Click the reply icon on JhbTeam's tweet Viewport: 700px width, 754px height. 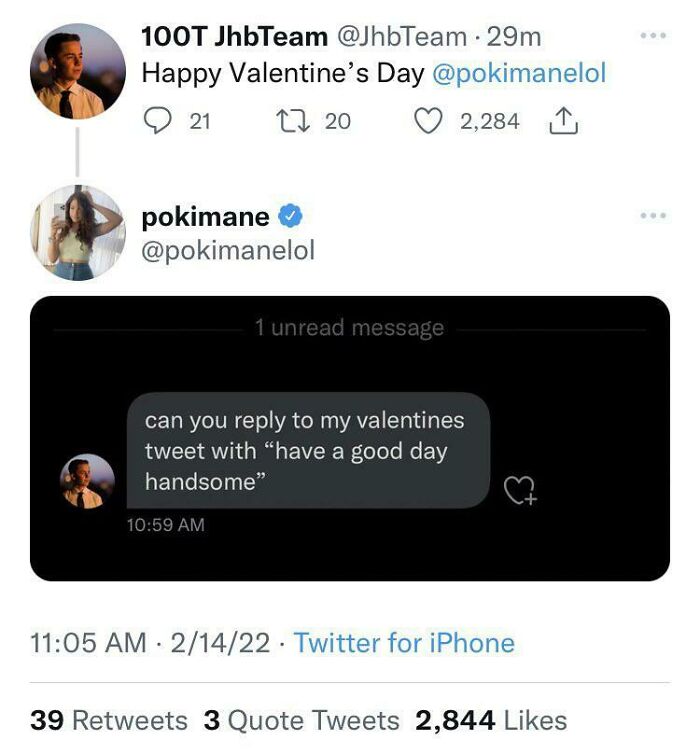pos(158,121)
